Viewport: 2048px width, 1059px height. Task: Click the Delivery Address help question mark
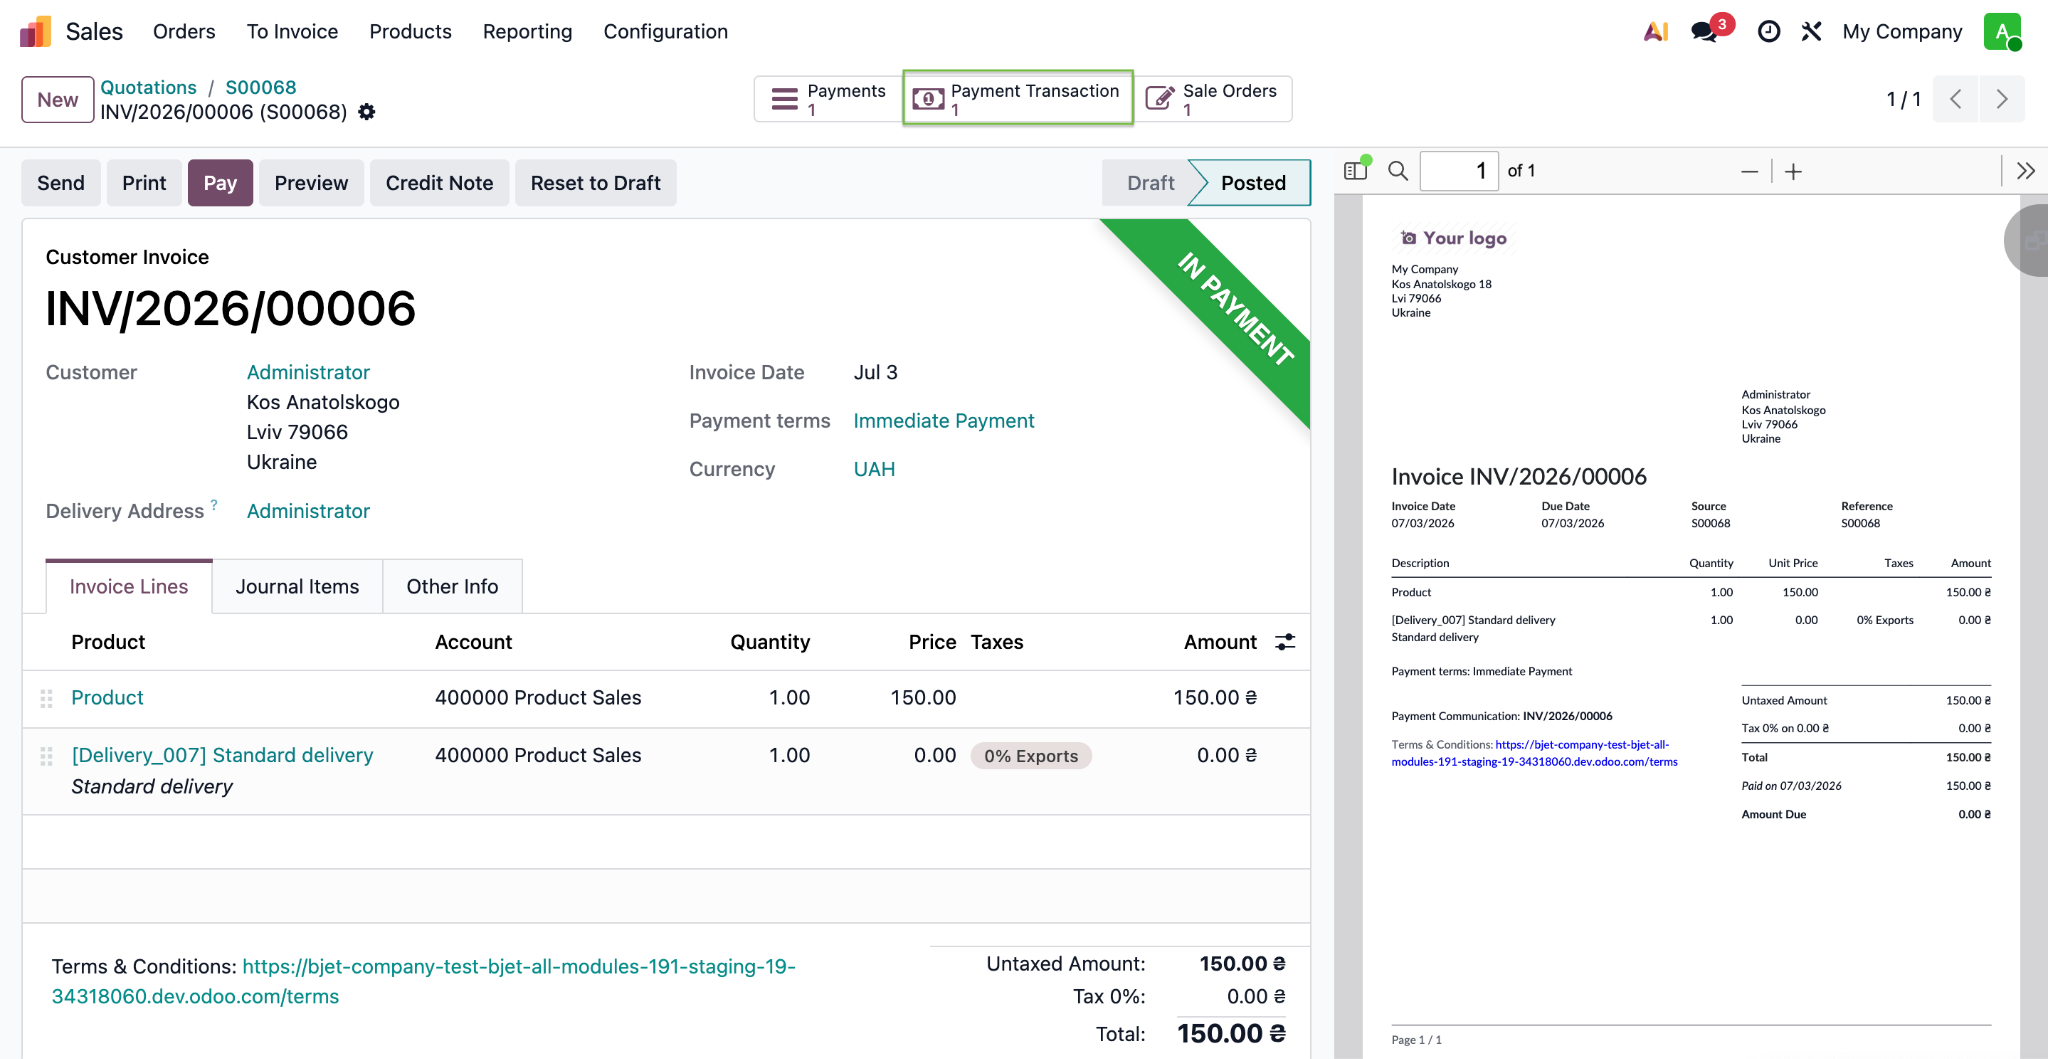coord(214,504)
